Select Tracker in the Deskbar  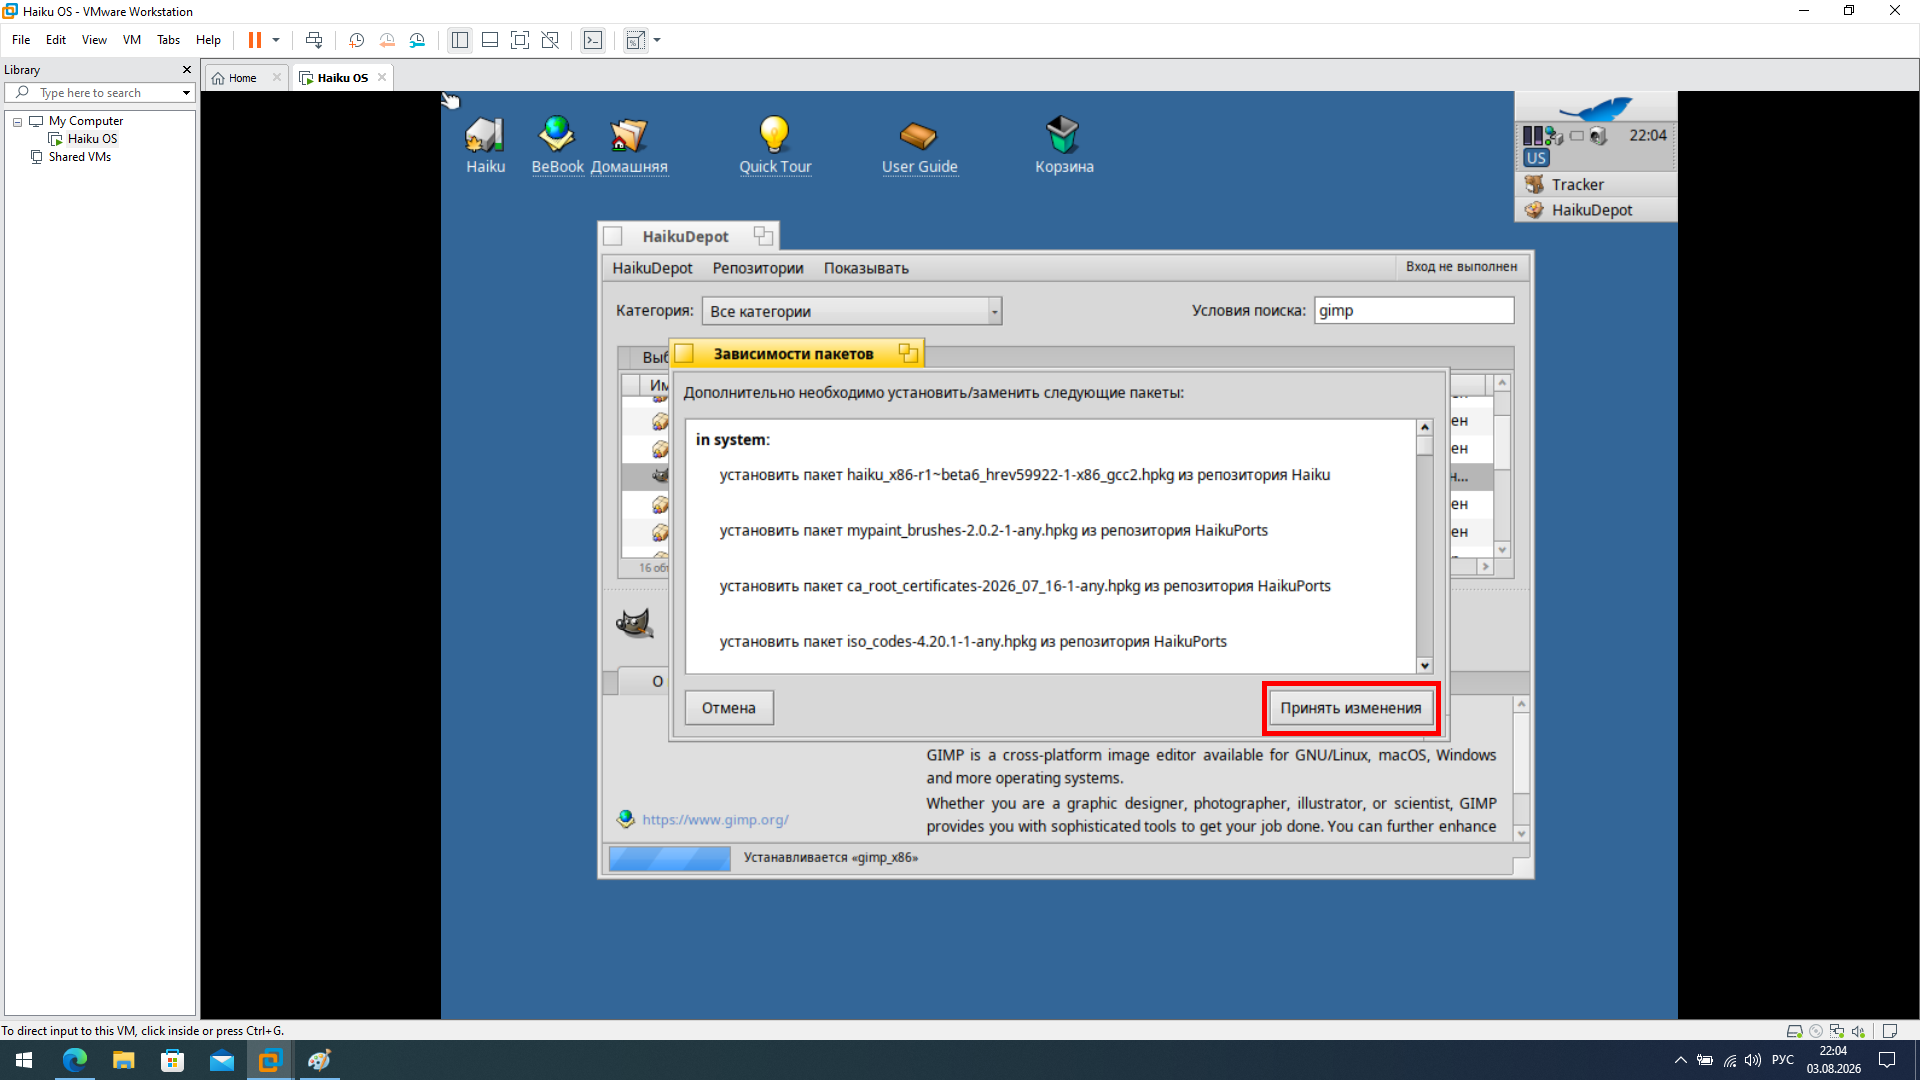1596,185
